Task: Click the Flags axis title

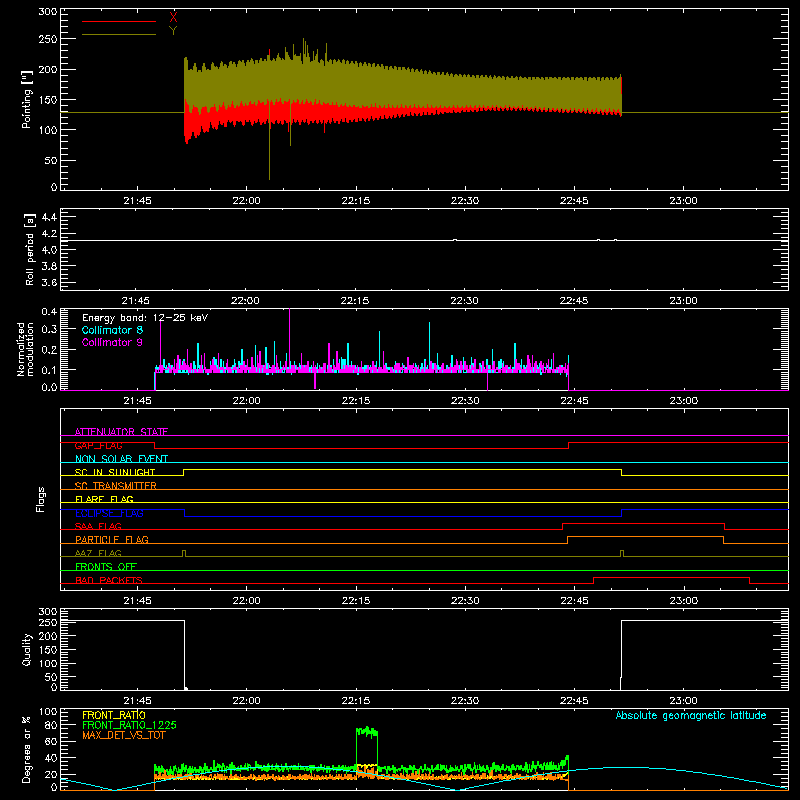Action: [x=41, y=499]
